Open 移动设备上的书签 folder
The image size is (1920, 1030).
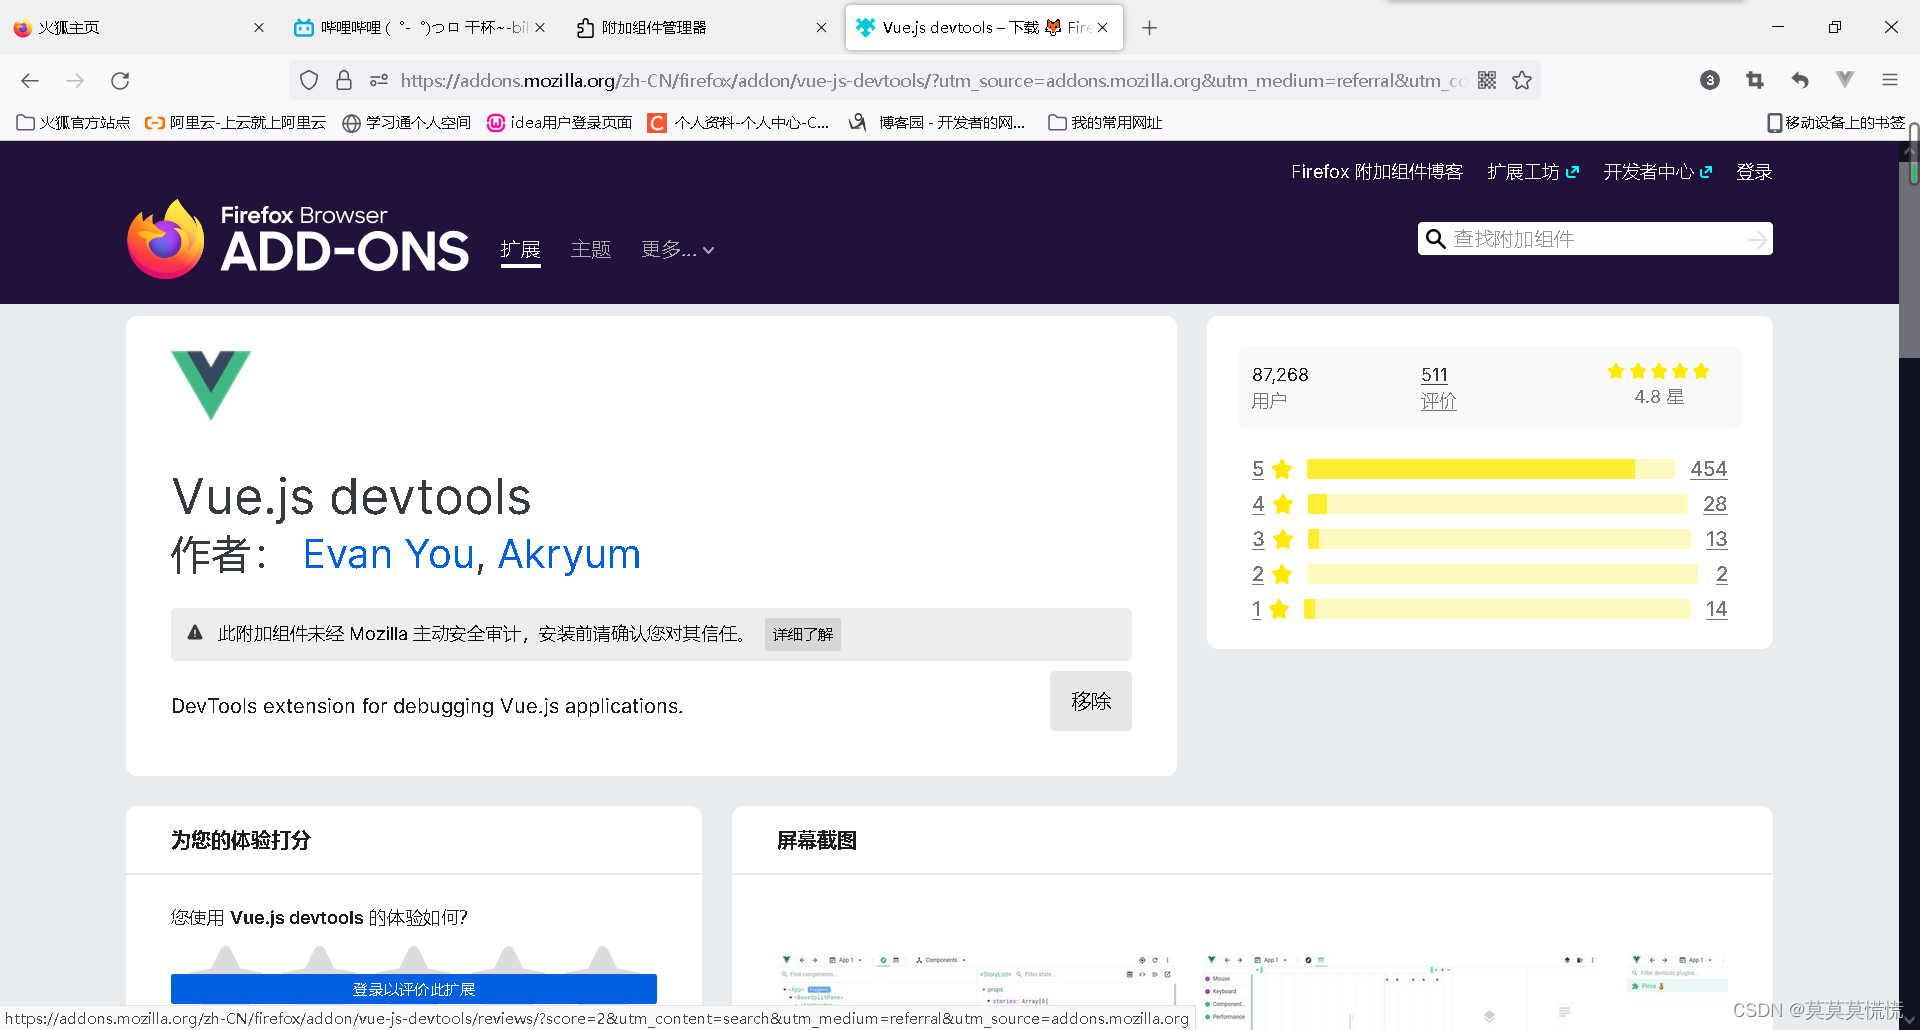(x=1836, y=123)
